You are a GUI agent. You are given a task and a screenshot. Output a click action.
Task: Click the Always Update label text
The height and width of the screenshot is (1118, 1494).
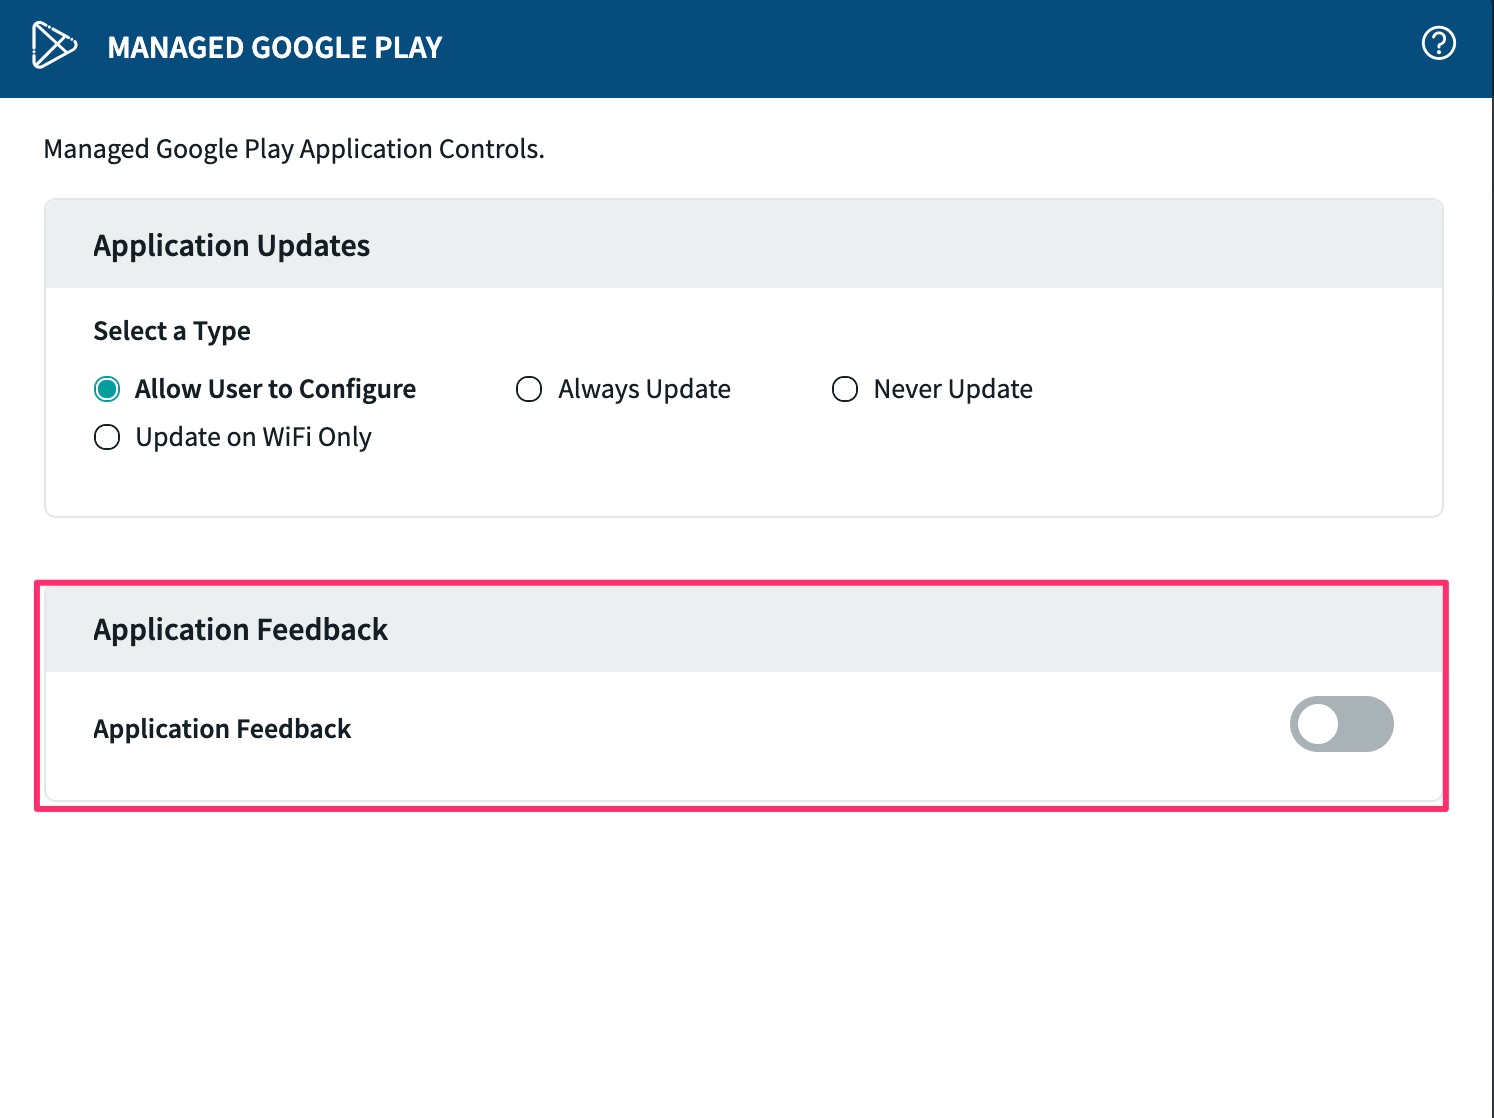644,389
